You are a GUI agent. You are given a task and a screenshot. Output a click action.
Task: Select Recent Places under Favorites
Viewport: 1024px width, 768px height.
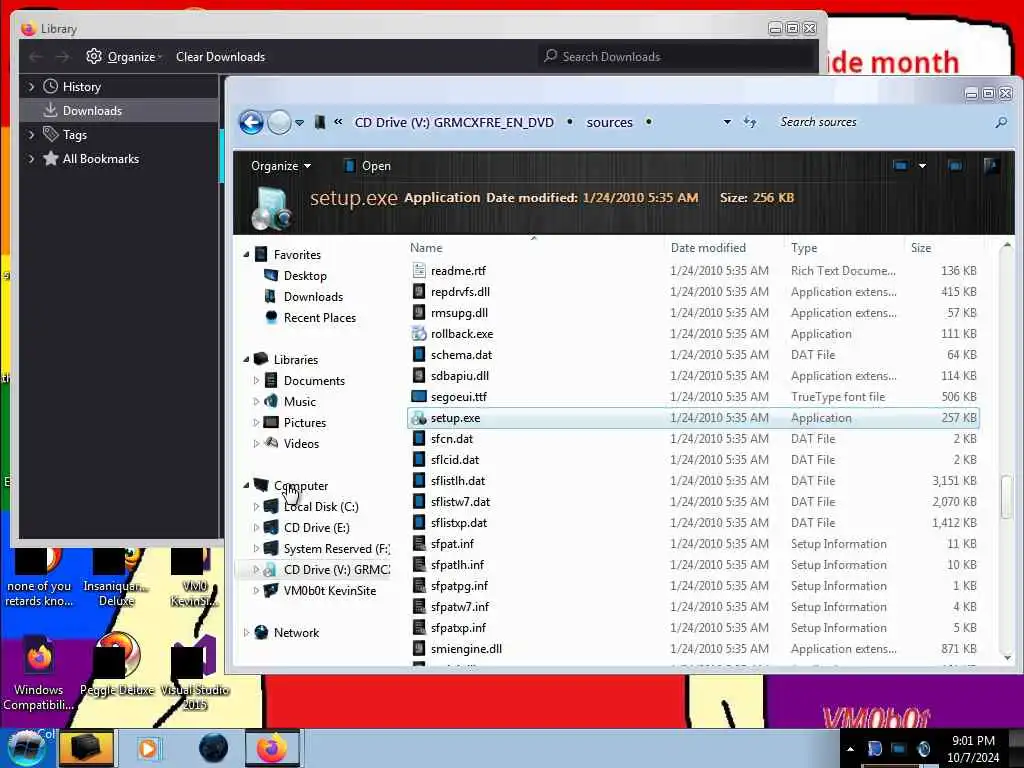(x=319, y=317)
